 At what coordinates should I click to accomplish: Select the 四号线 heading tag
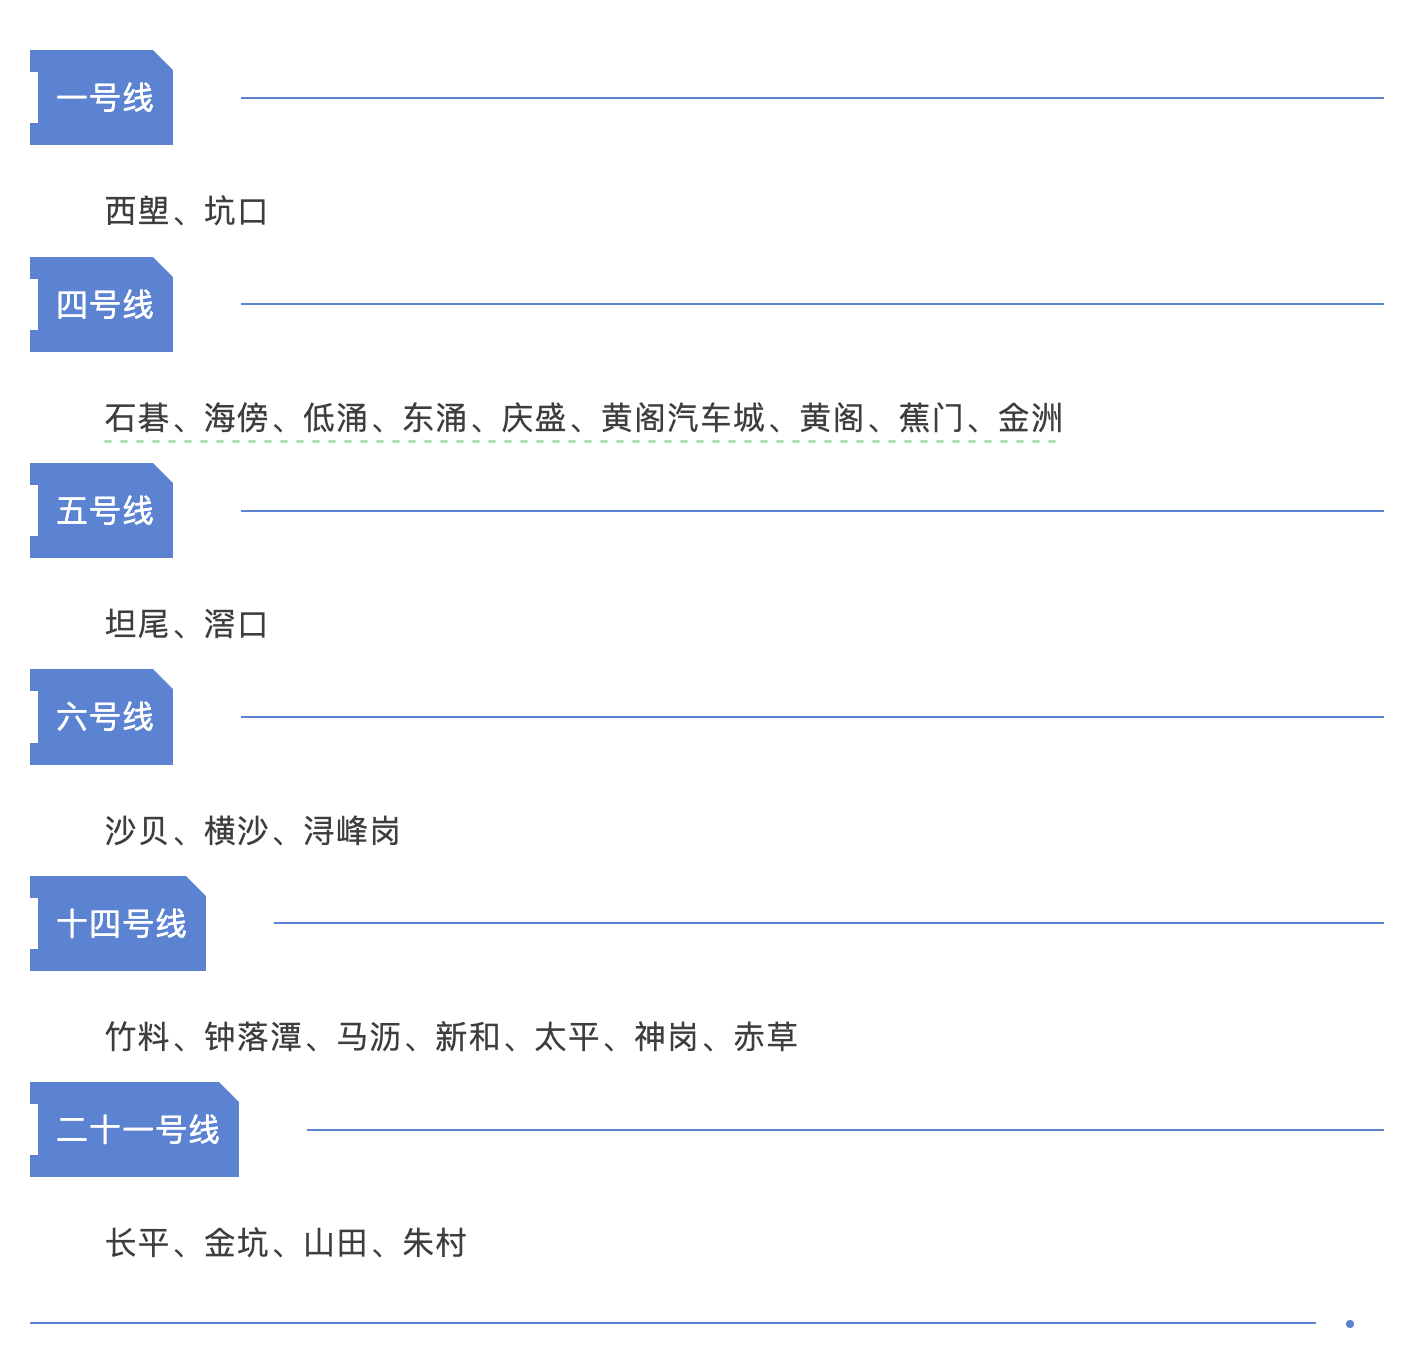(x=103, y=305)
